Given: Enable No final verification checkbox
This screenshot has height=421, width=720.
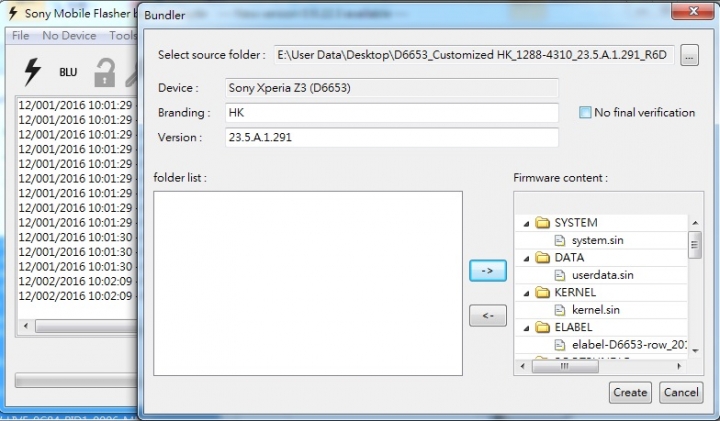Looking at the screenshot, I should click(585, 112).
